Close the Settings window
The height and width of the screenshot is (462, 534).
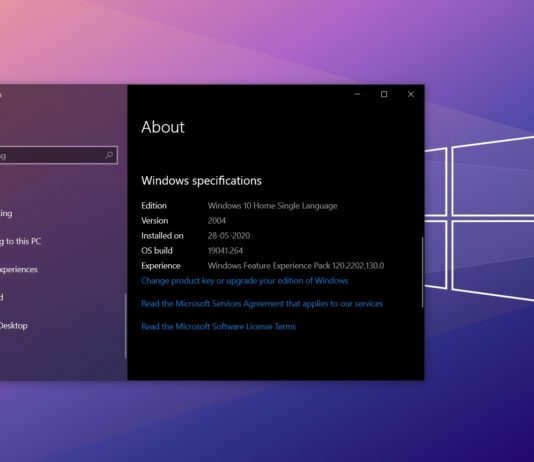click(x=411, y=94)
